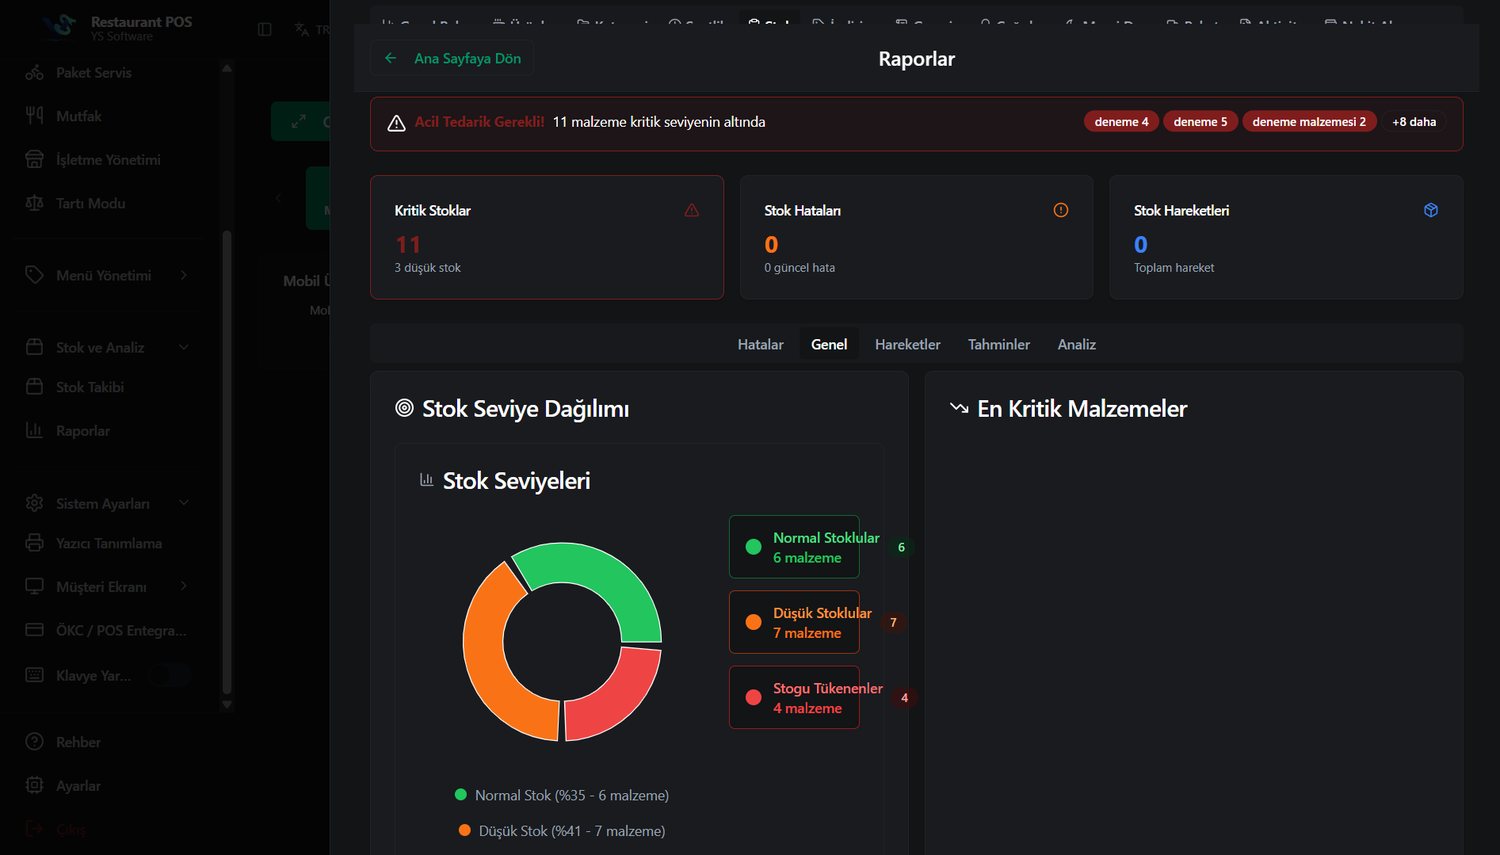Expand the Müşteri Ekranı submenu chevron
The width and height of the screenshot is (1500, 855).
[x=184, y=586]
